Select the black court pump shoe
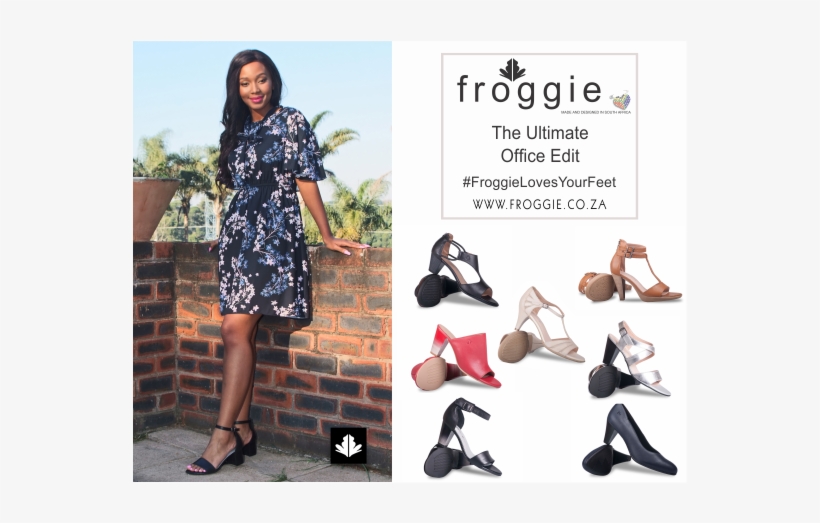 pos(630,440)
